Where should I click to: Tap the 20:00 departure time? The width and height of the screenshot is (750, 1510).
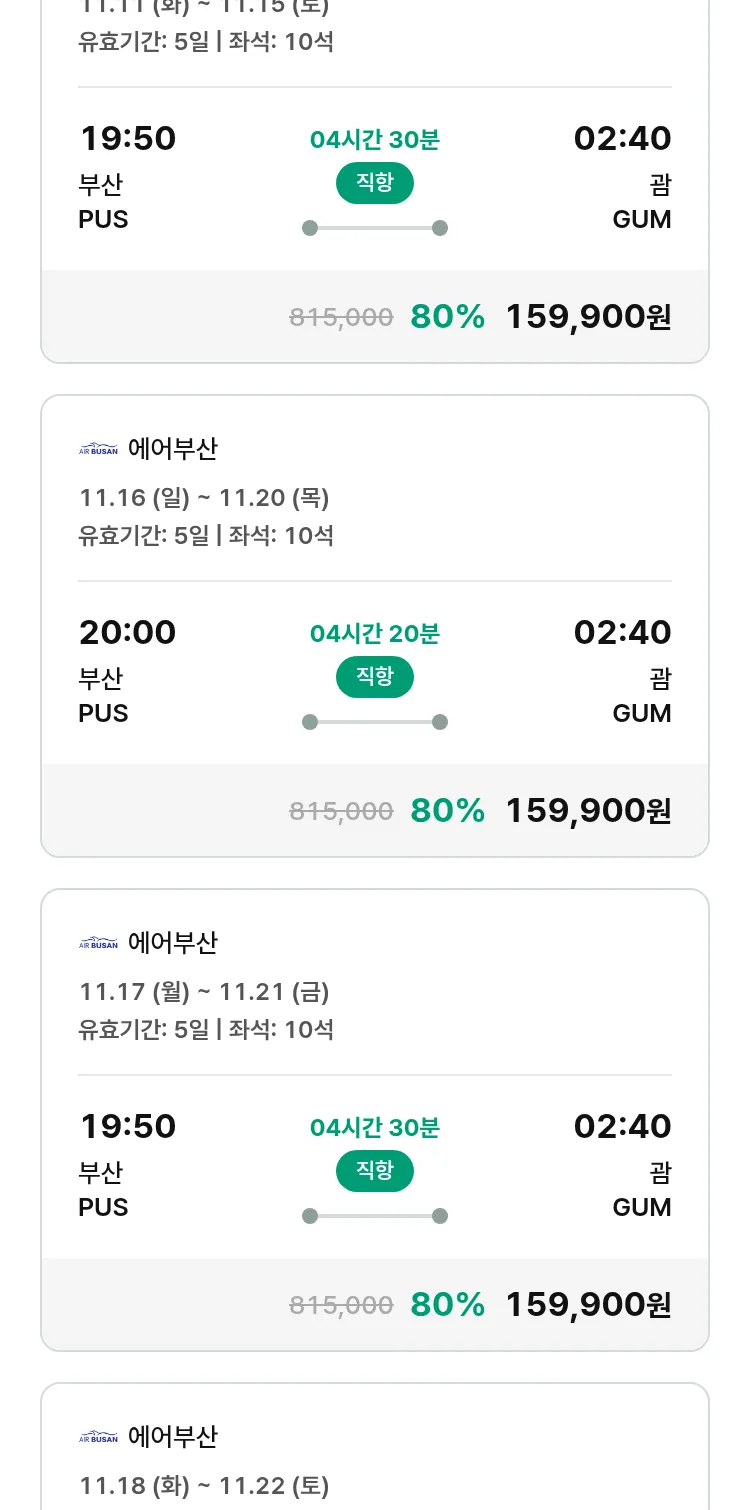(127, 632)
